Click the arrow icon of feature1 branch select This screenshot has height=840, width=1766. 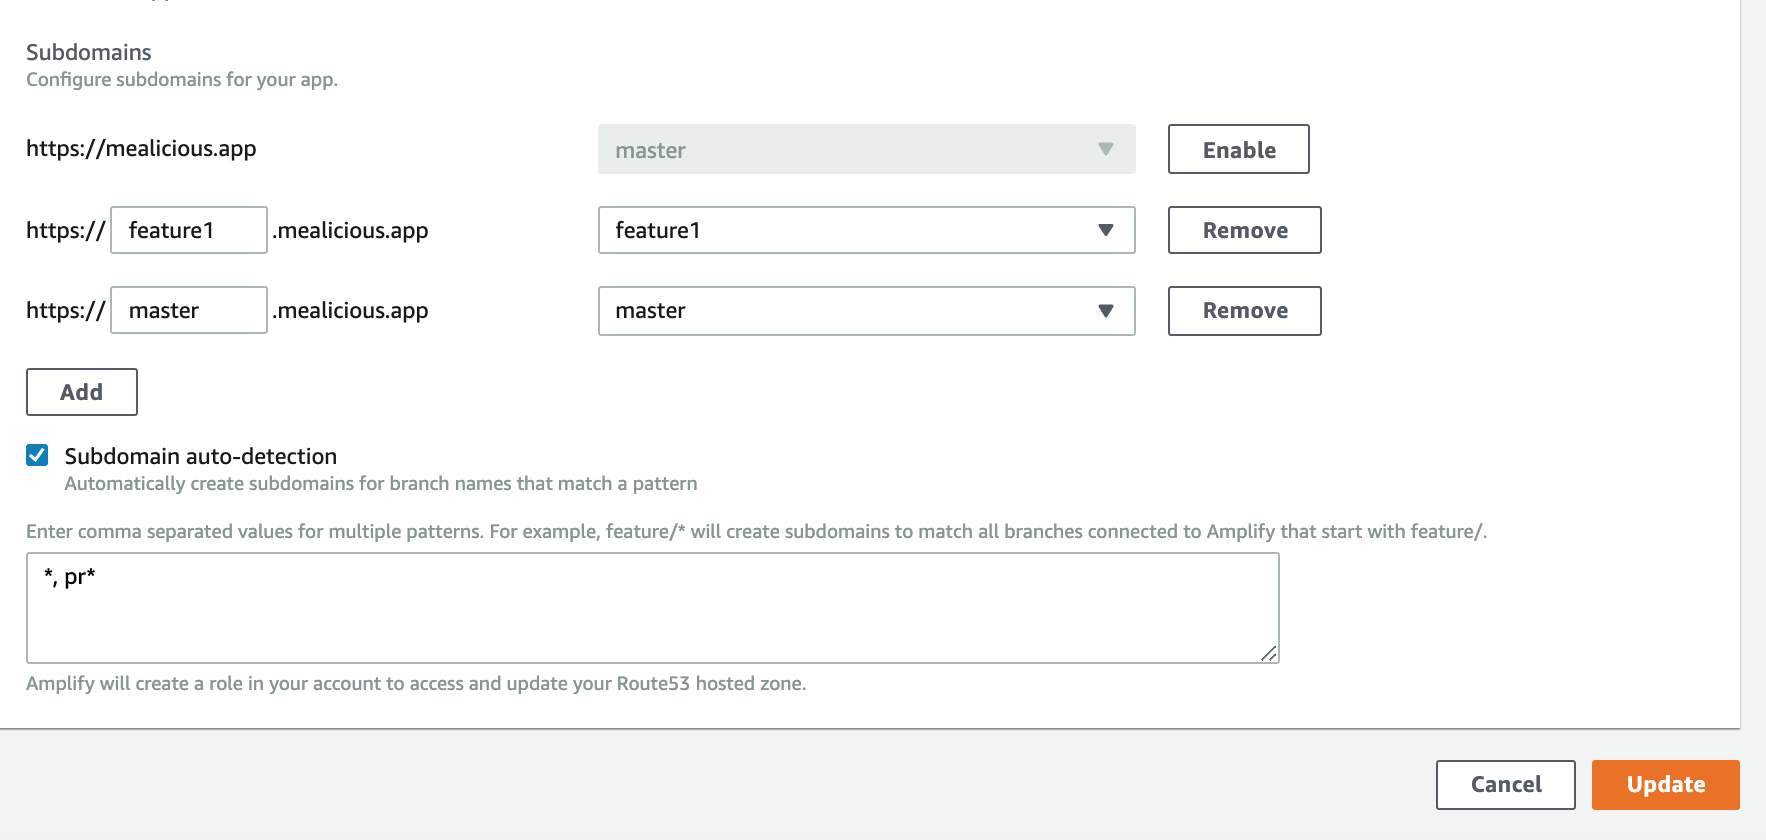coord(1105,230)
